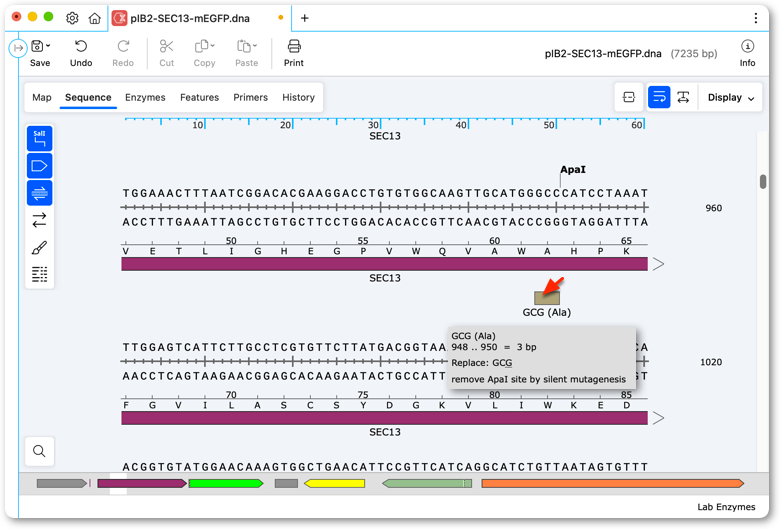780x529 pixels.
Task: Click line number 960
Action: point(713,208)
